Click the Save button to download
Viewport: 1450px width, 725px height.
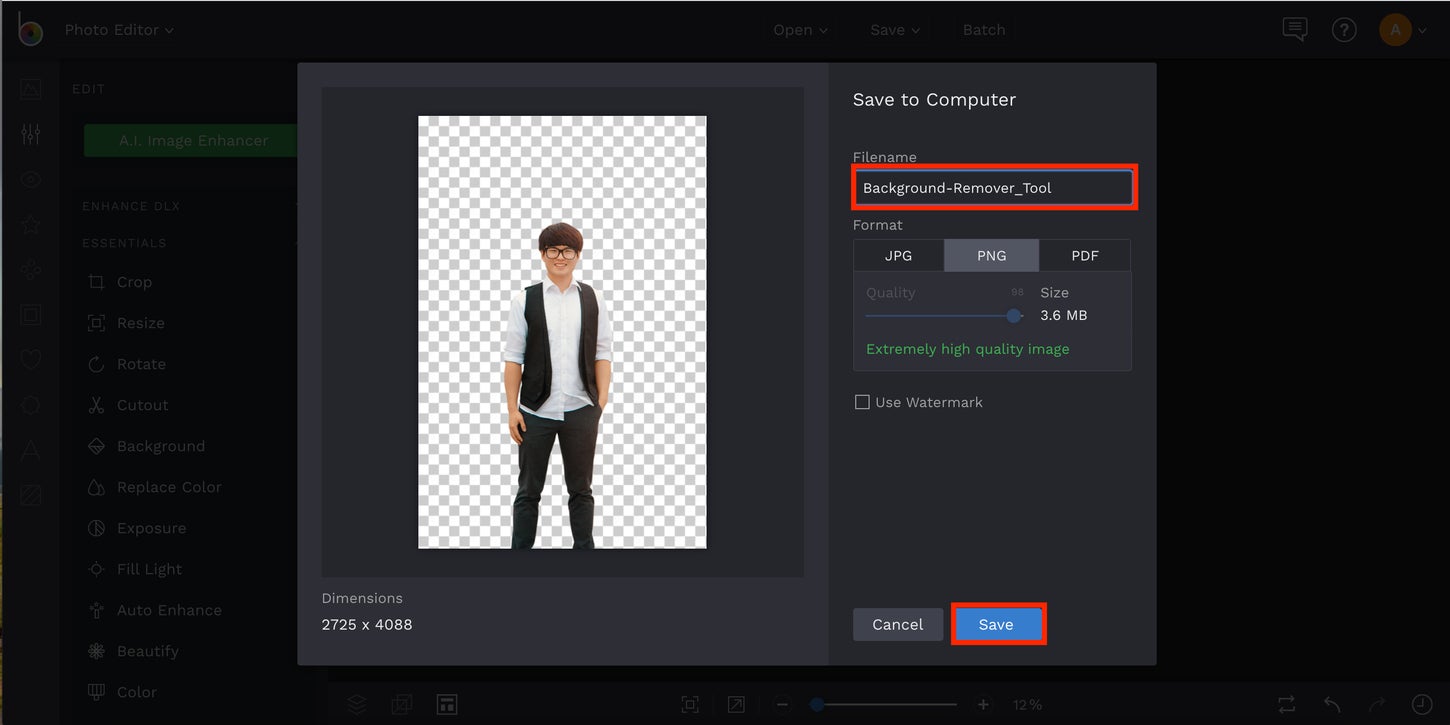[997, 623]
